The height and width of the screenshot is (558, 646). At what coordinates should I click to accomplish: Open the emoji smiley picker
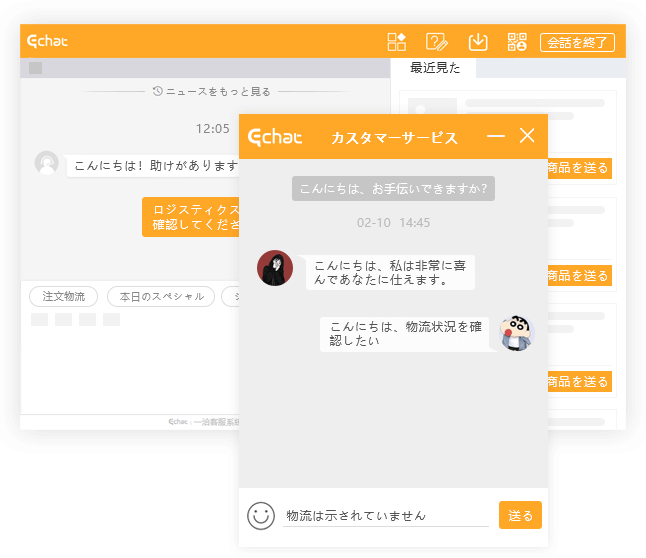[x=261, y=515]
